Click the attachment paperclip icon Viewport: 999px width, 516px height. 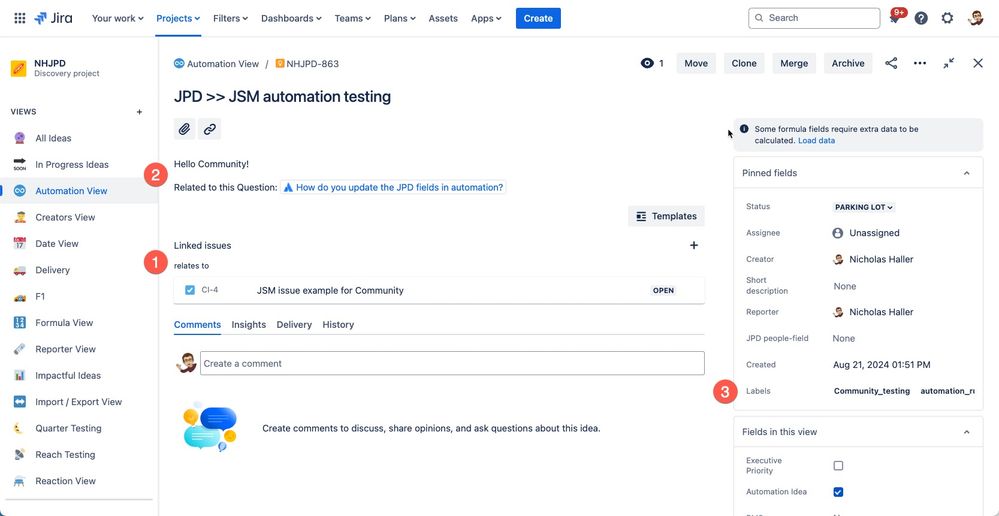coord(184,129)
